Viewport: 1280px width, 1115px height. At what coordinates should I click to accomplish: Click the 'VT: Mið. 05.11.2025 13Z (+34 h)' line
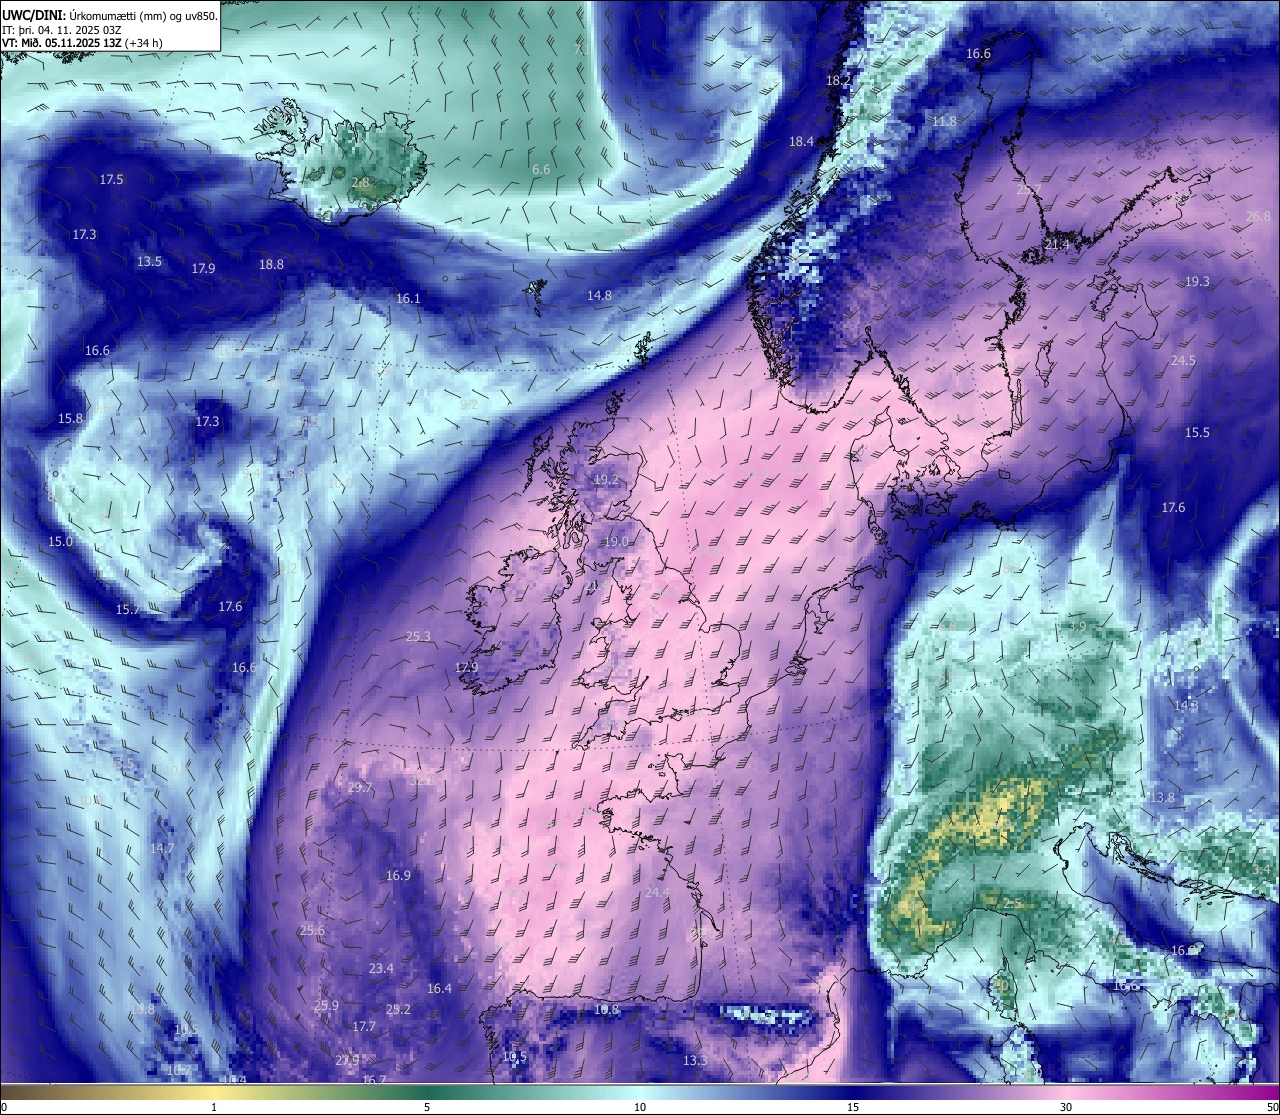tap(82, 43)
